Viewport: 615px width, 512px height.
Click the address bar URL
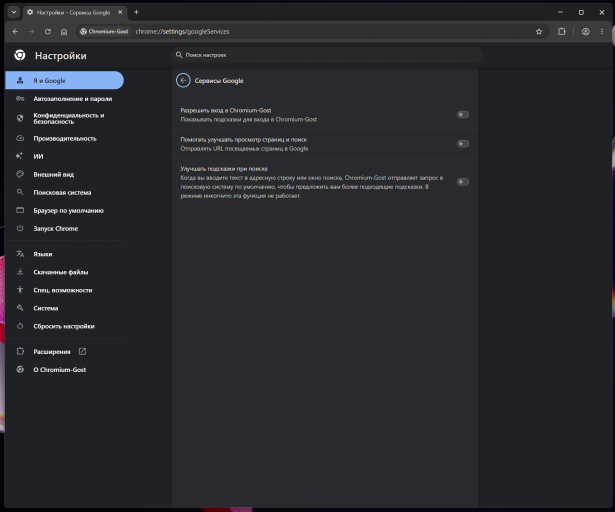tap(182, 31)
